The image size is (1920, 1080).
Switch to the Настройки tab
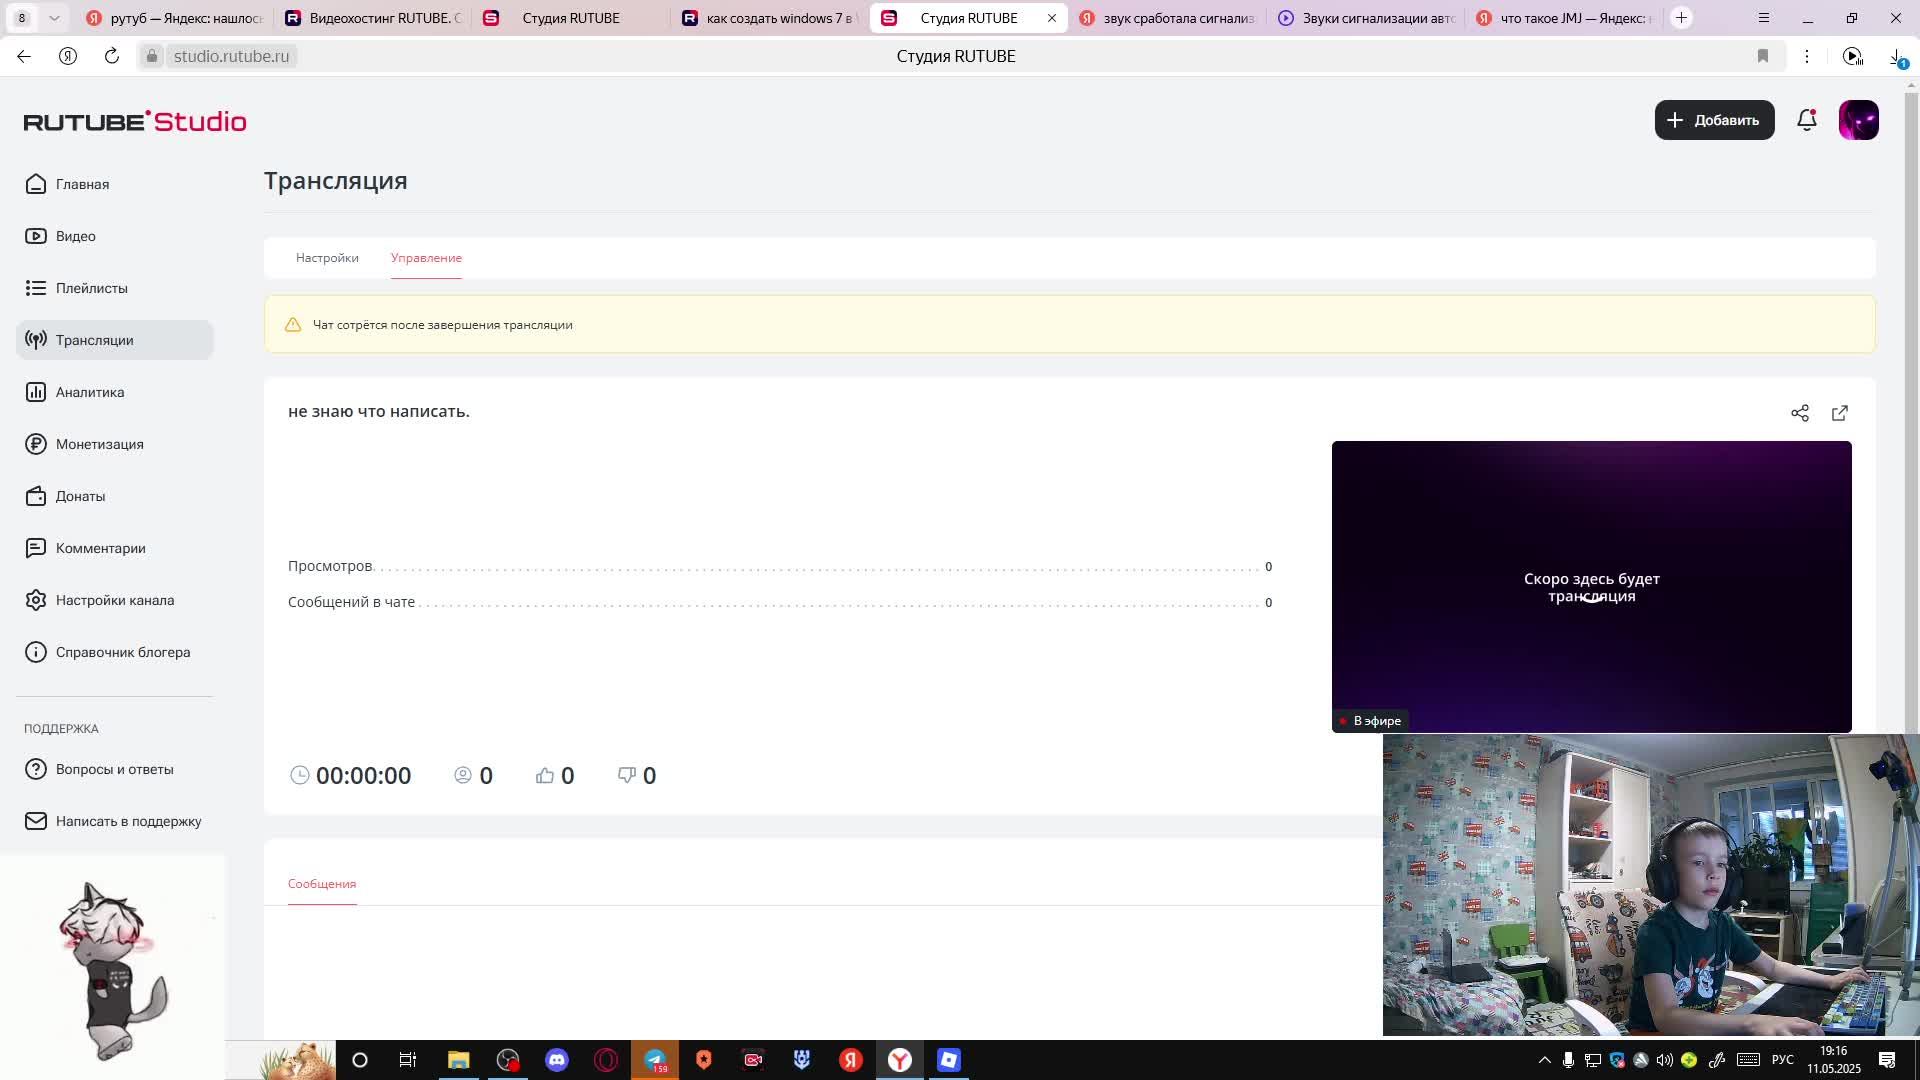pos(327,258)
